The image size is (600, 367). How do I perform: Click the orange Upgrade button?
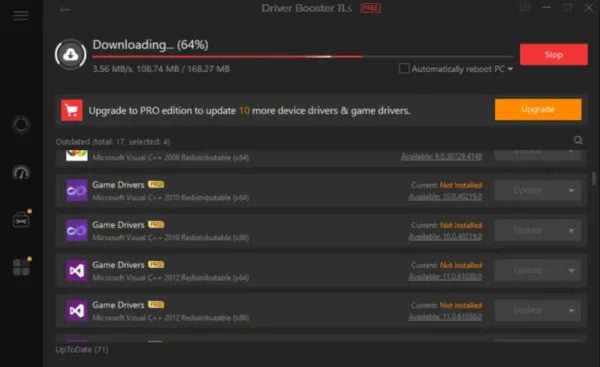(538, 109)
